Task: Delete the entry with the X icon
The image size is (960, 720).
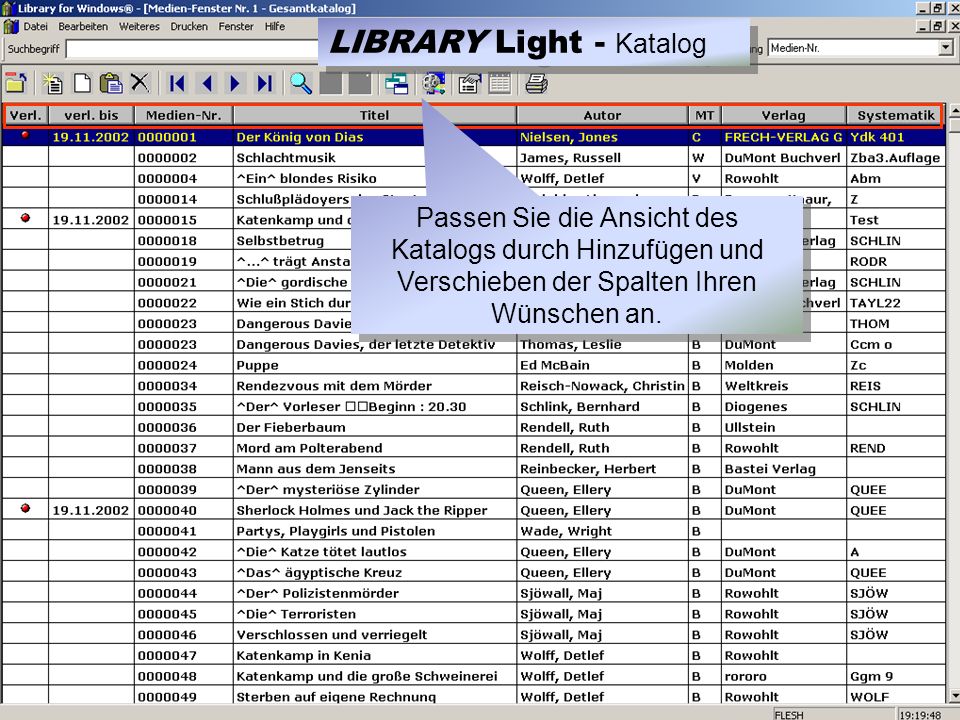Action: coord(140,83)
